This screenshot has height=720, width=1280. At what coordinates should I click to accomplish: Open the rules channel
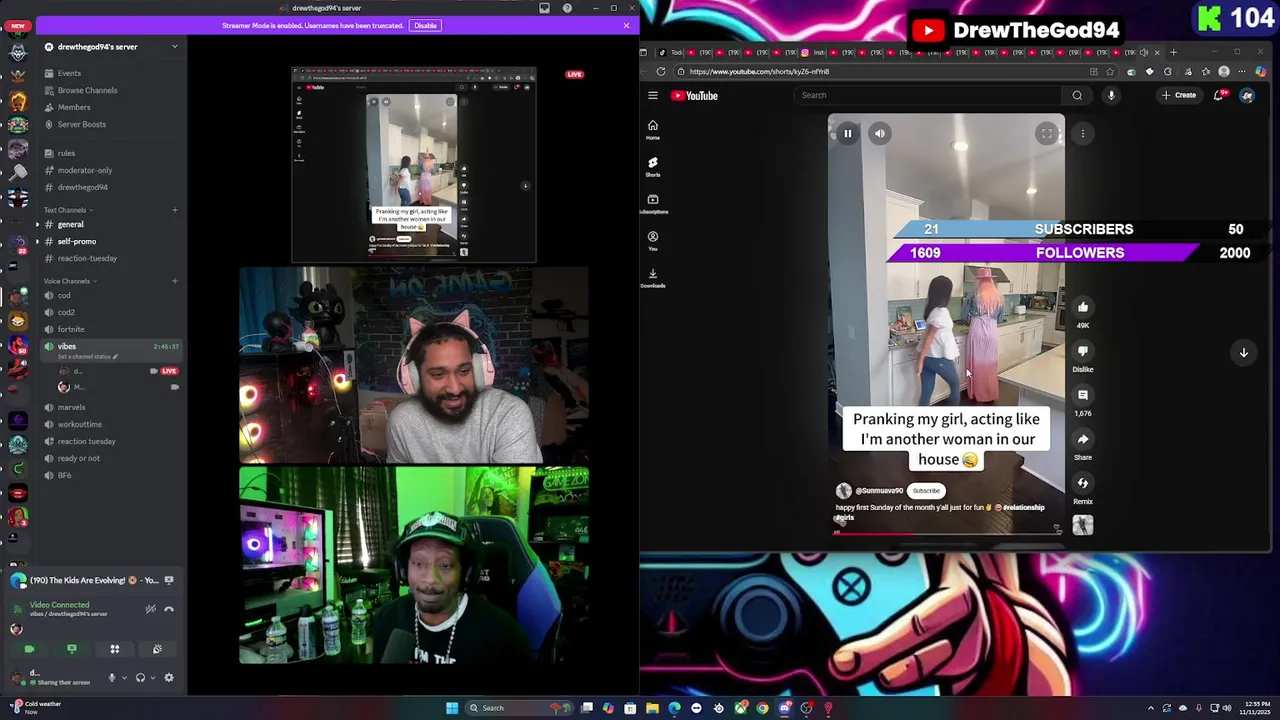pos(66,153)
